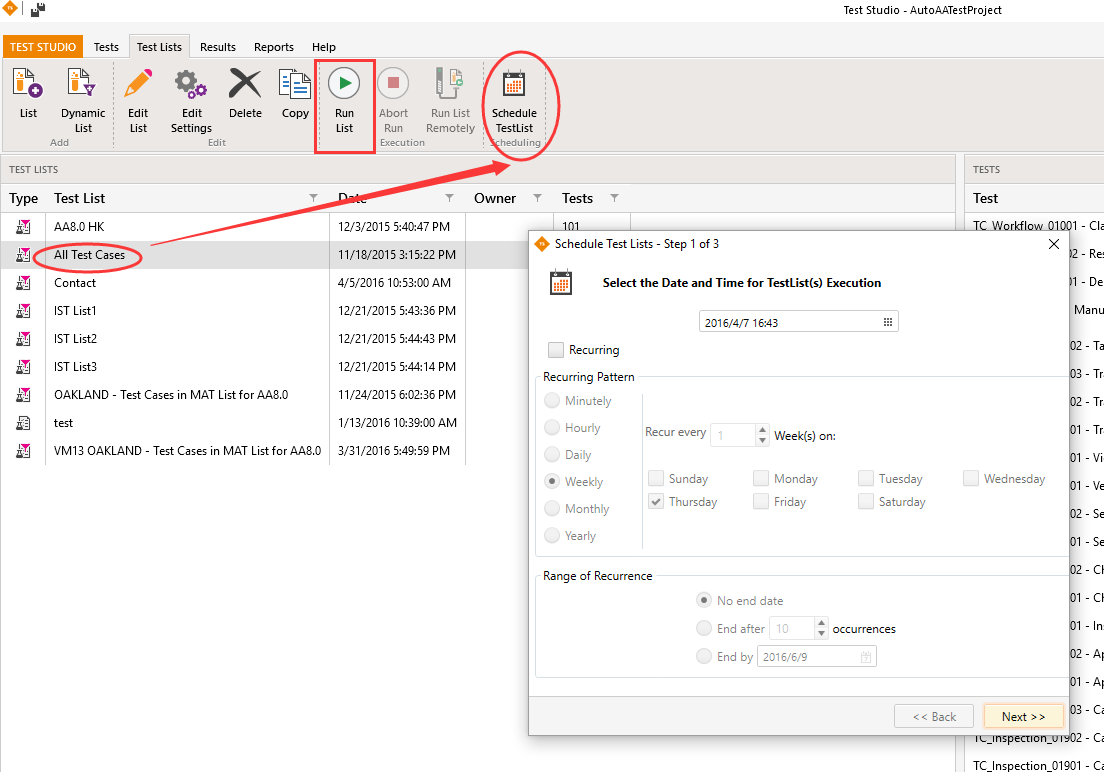The width and height of the screenshot is (1104, 772).
Task: Enable the Recurring checkbox
Action: click(556, 349)
